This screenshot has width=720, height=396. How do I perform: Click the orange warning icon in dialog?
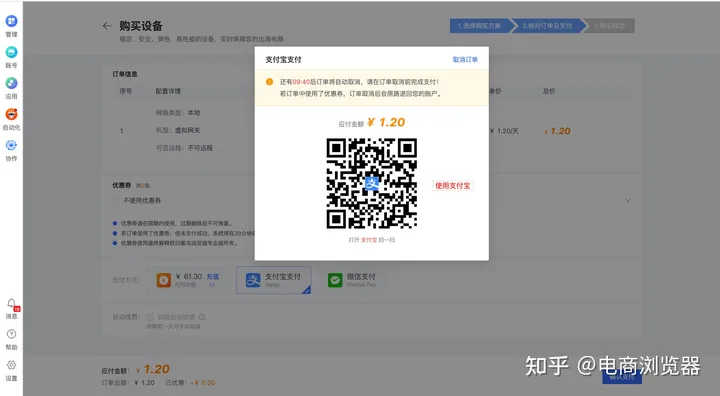tap(270, 82)
